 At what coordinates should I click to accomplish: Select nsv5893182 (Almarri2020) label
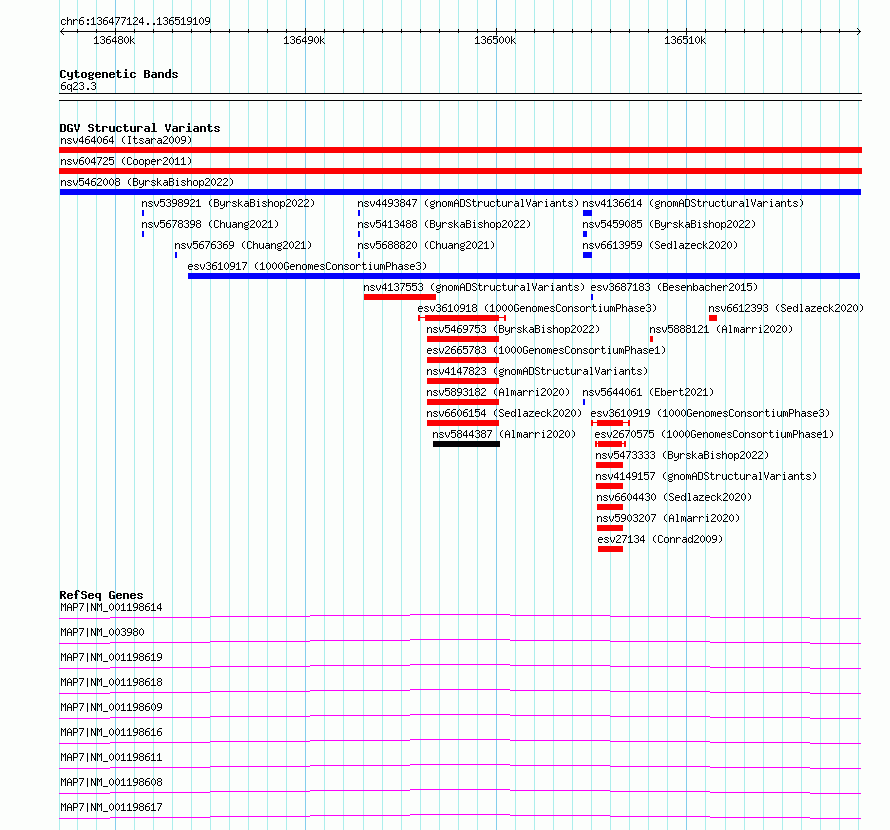pos(498,392)
